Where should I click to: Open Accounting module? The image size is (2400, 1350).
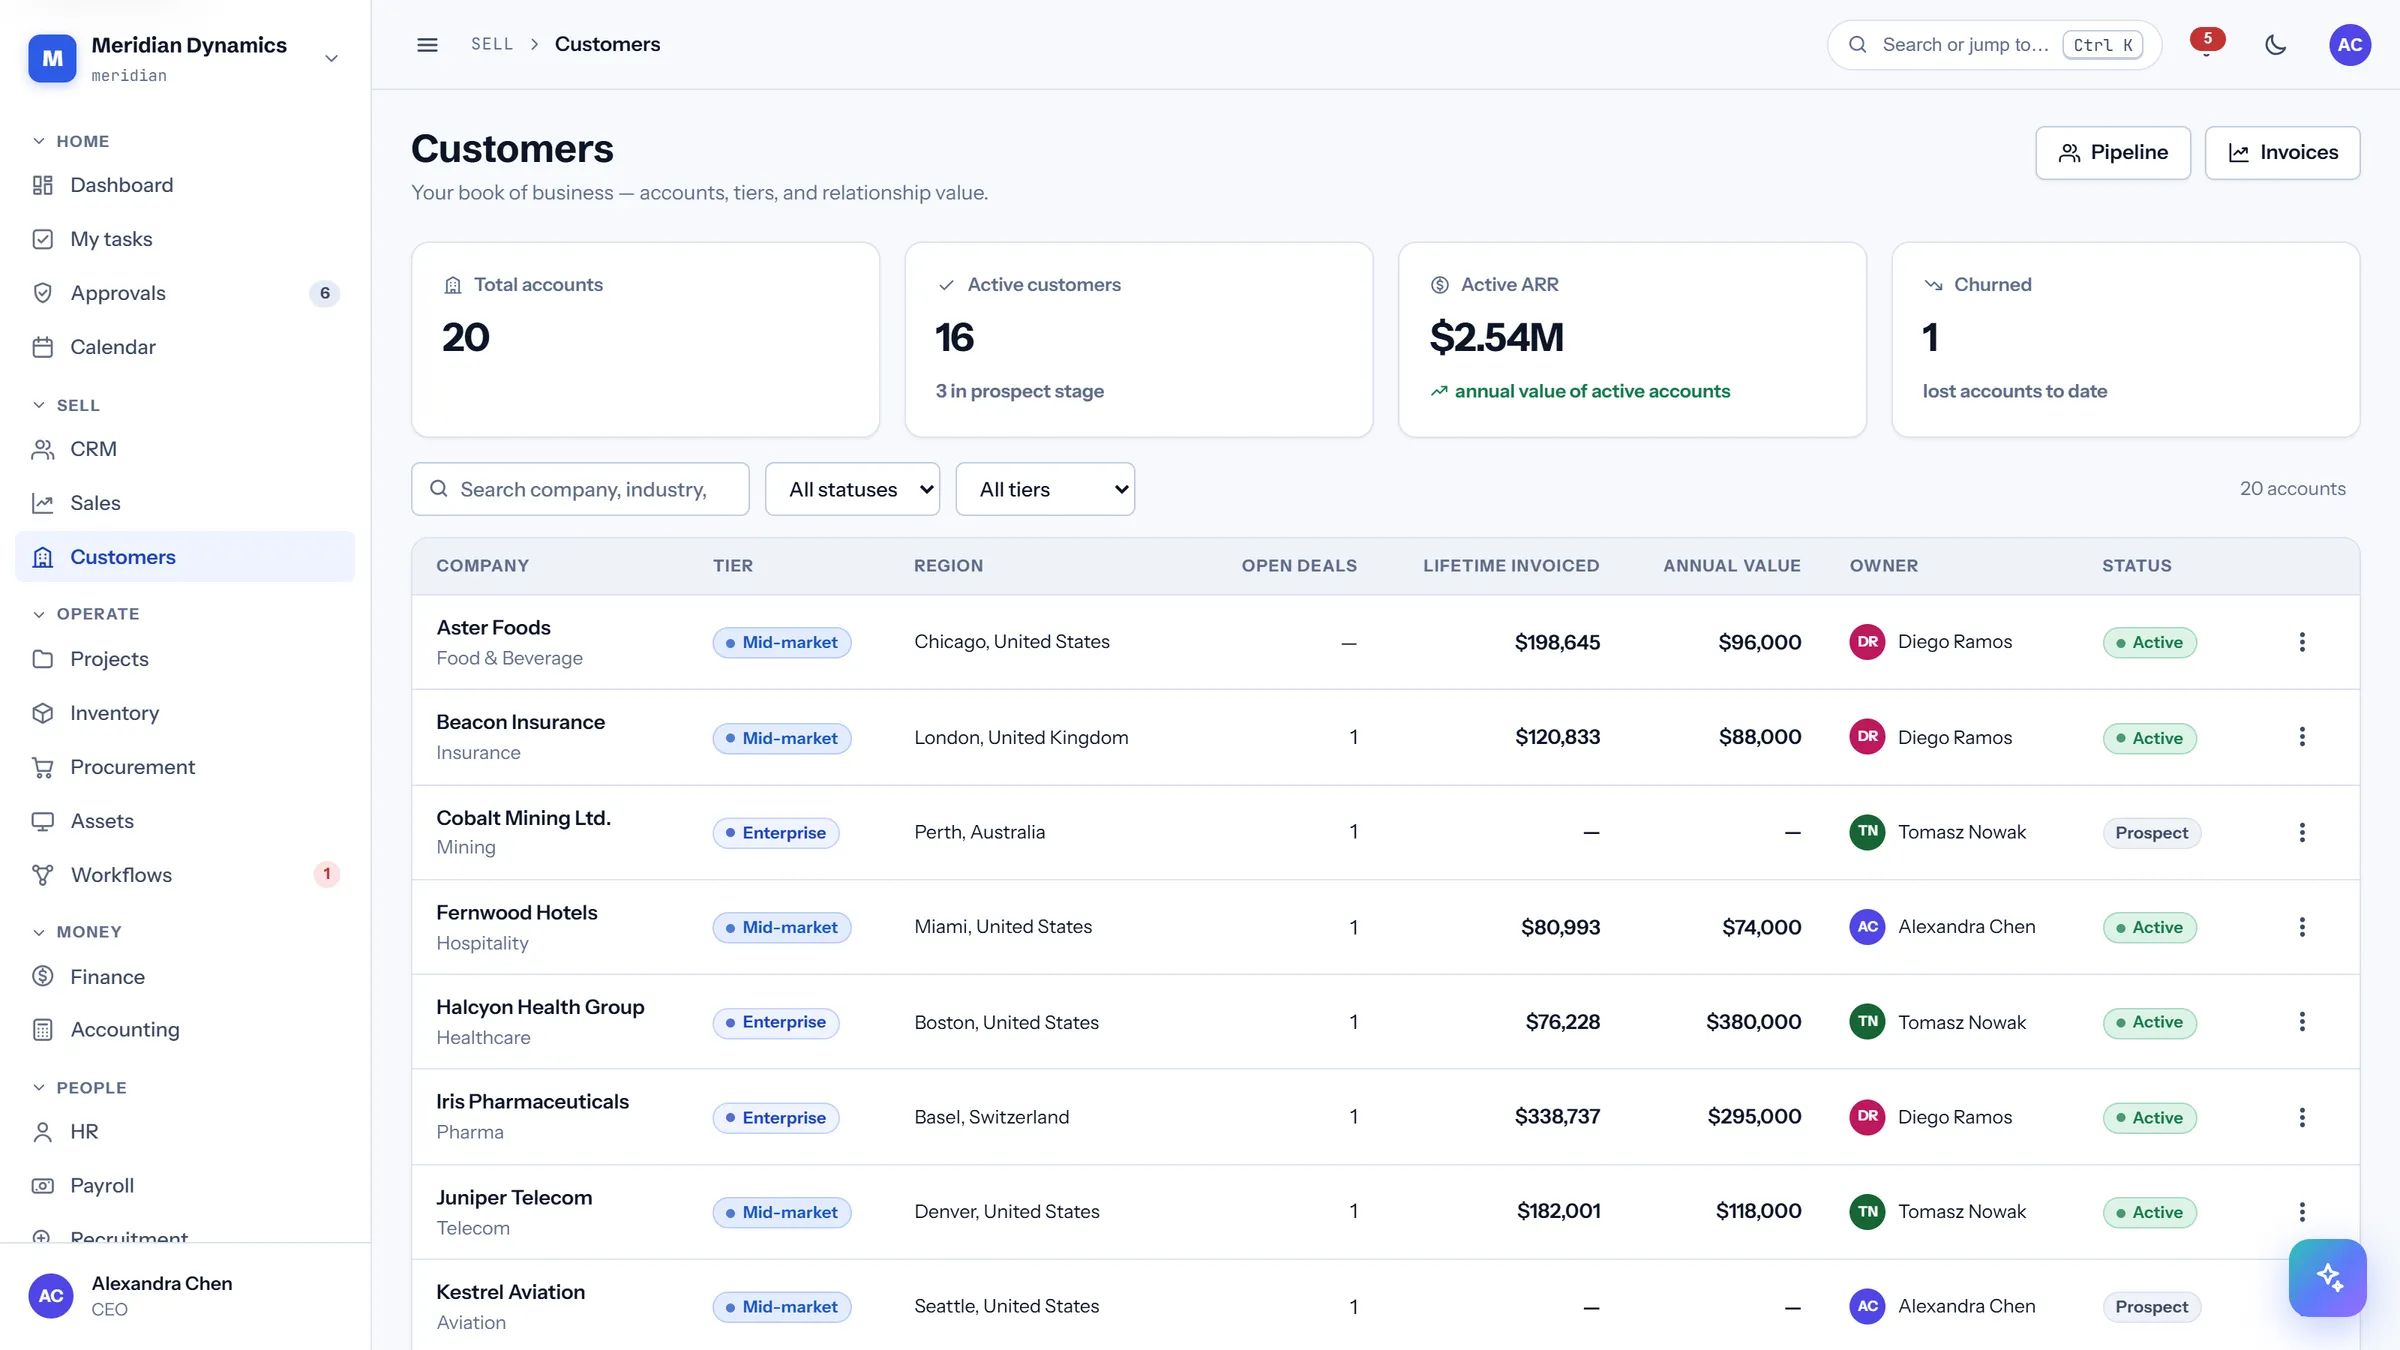185,1029
